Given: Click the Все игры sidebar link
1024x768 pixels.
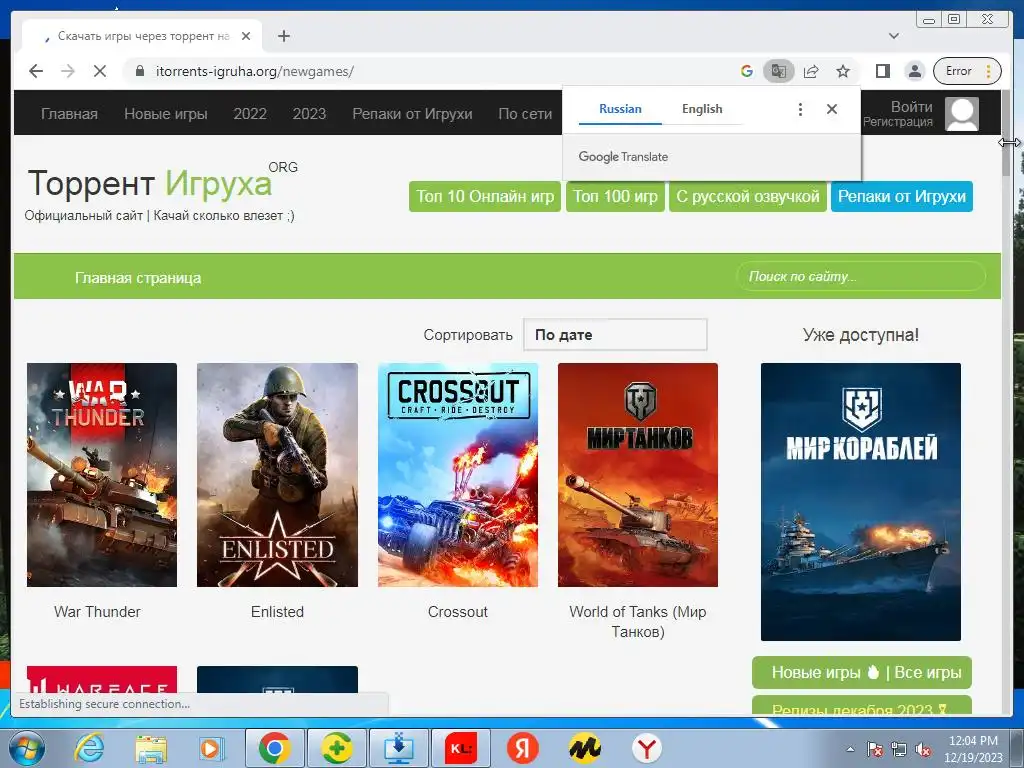Looking at the screenshot, I should (x=928, y=673).
